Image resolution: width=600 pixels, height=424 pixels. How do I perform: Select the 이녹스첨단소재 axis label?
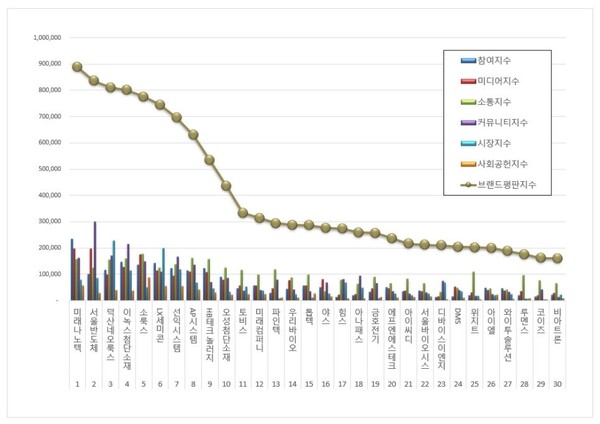tap(127, 339)
